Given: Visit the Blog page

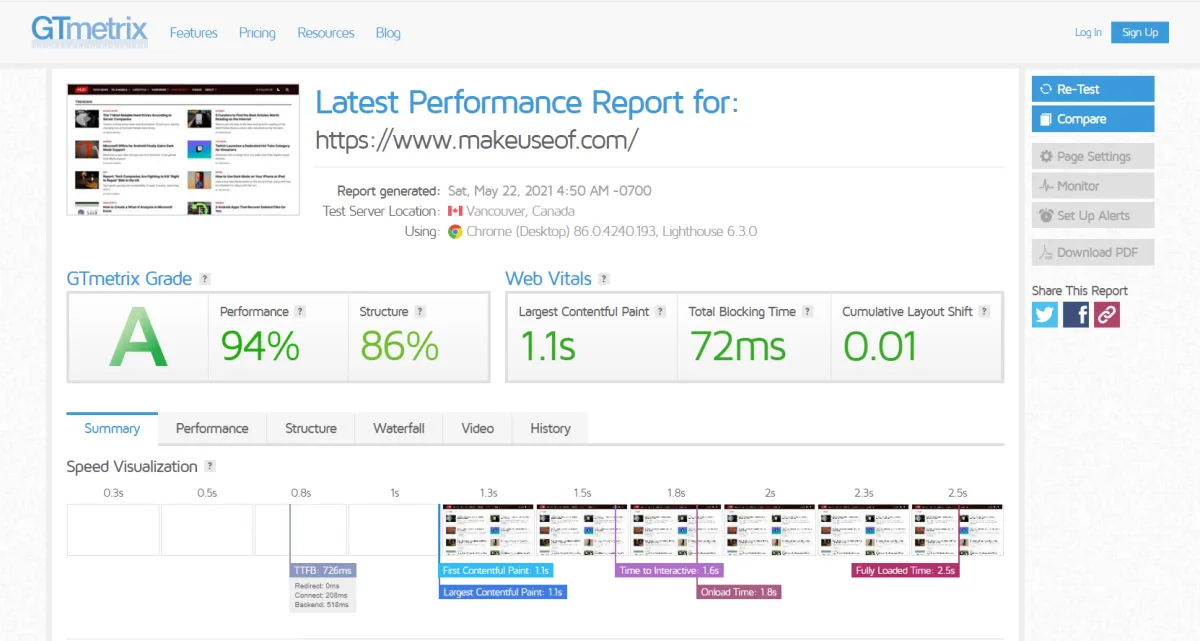Looking at the screenshot, I should pos(388,33).
